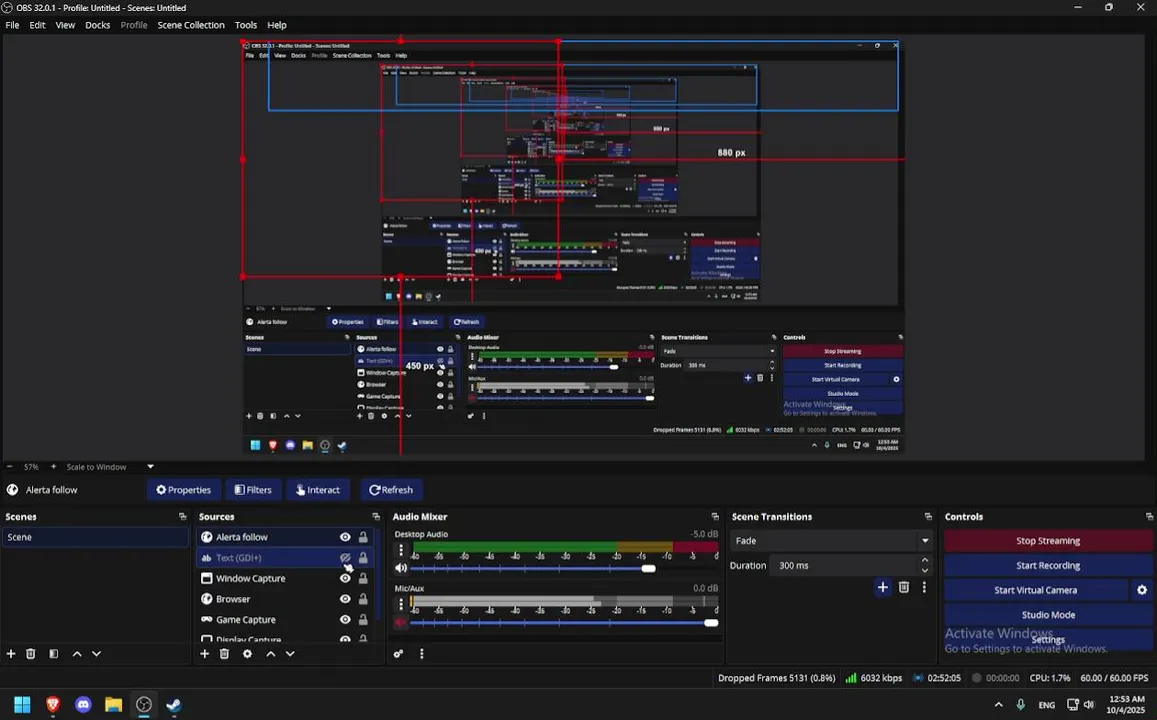Hide Game Capture source eye icon
Screen dimensions: 1157x720
(345, 620)
